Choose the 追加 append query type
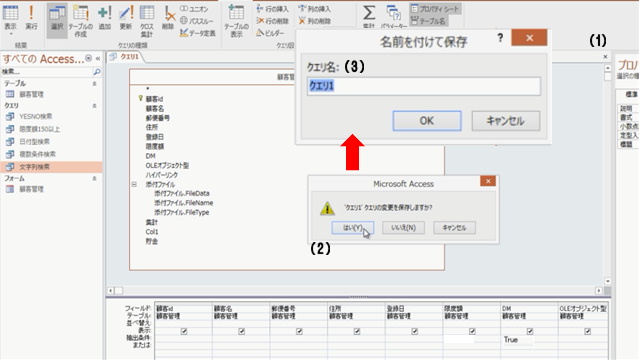640x360 pixels. (x=105, y=18)
